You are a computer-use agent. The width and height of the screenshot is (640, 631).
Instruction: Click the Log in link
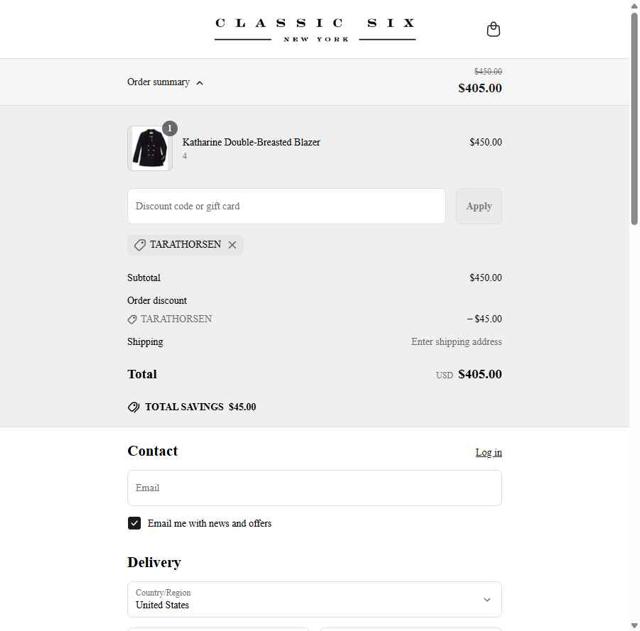[x=488, y=452]
